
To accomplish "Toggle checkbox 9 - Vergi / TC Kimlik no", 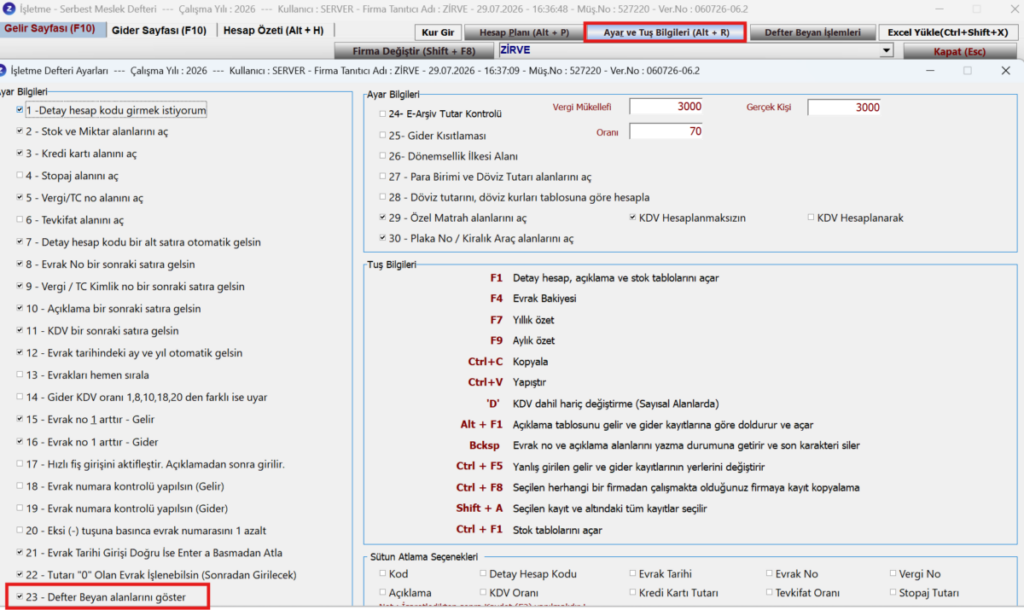I will point(20,286).
